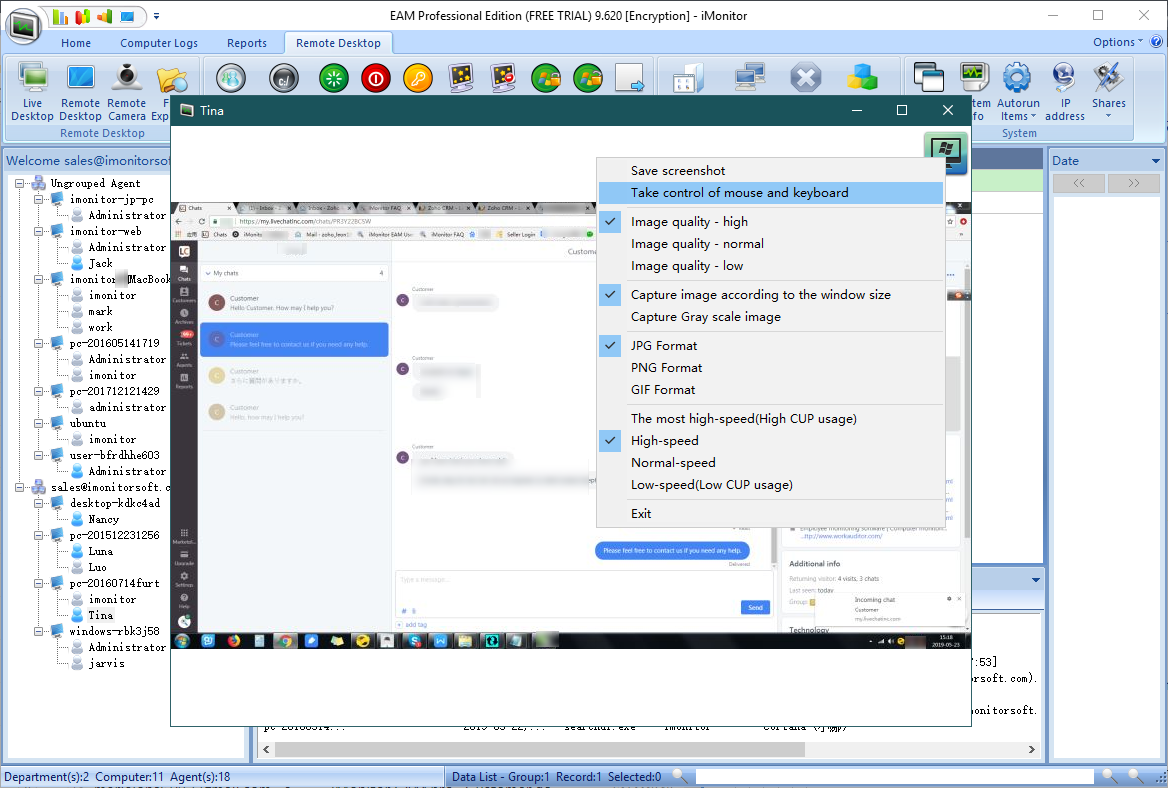Click Chrome icon in Tina's remote taskbar
Viewport: 1168px width, 788px height.
pyautogui.click(x=285, y=641)
